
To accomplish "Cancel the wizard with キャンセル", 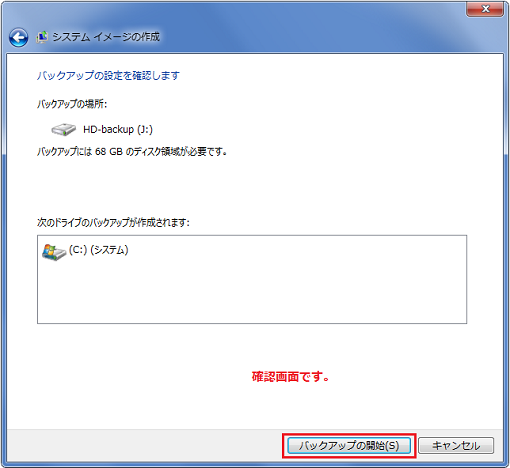I will pos(456,446).
